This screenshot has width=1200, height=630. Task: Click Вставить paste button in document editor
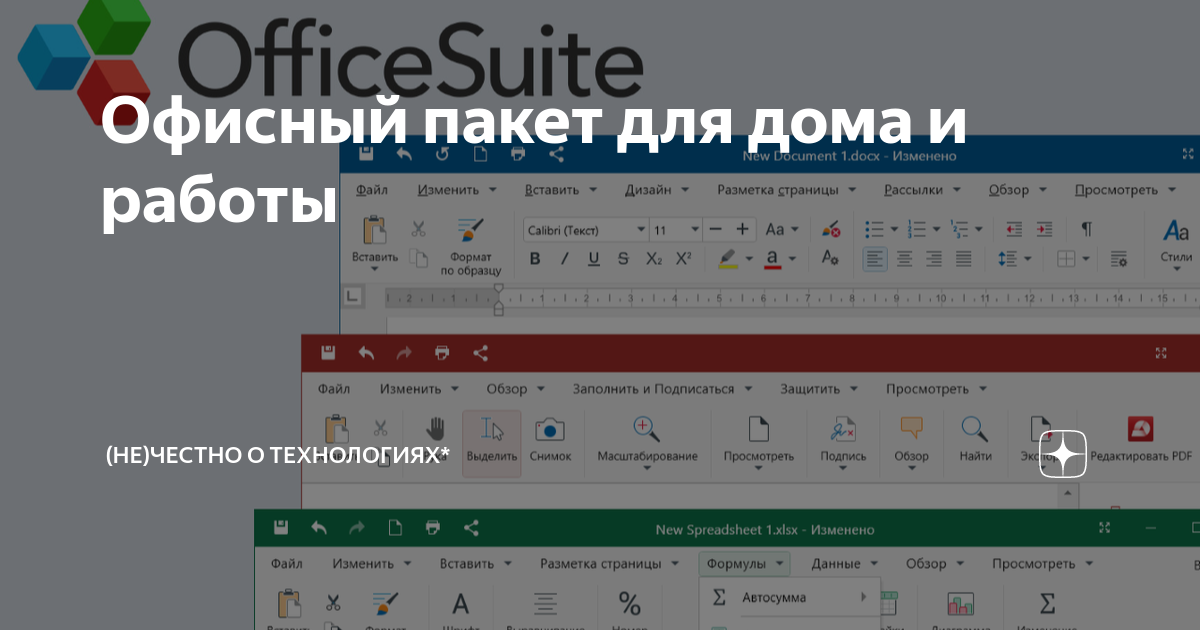pos(375,244)
